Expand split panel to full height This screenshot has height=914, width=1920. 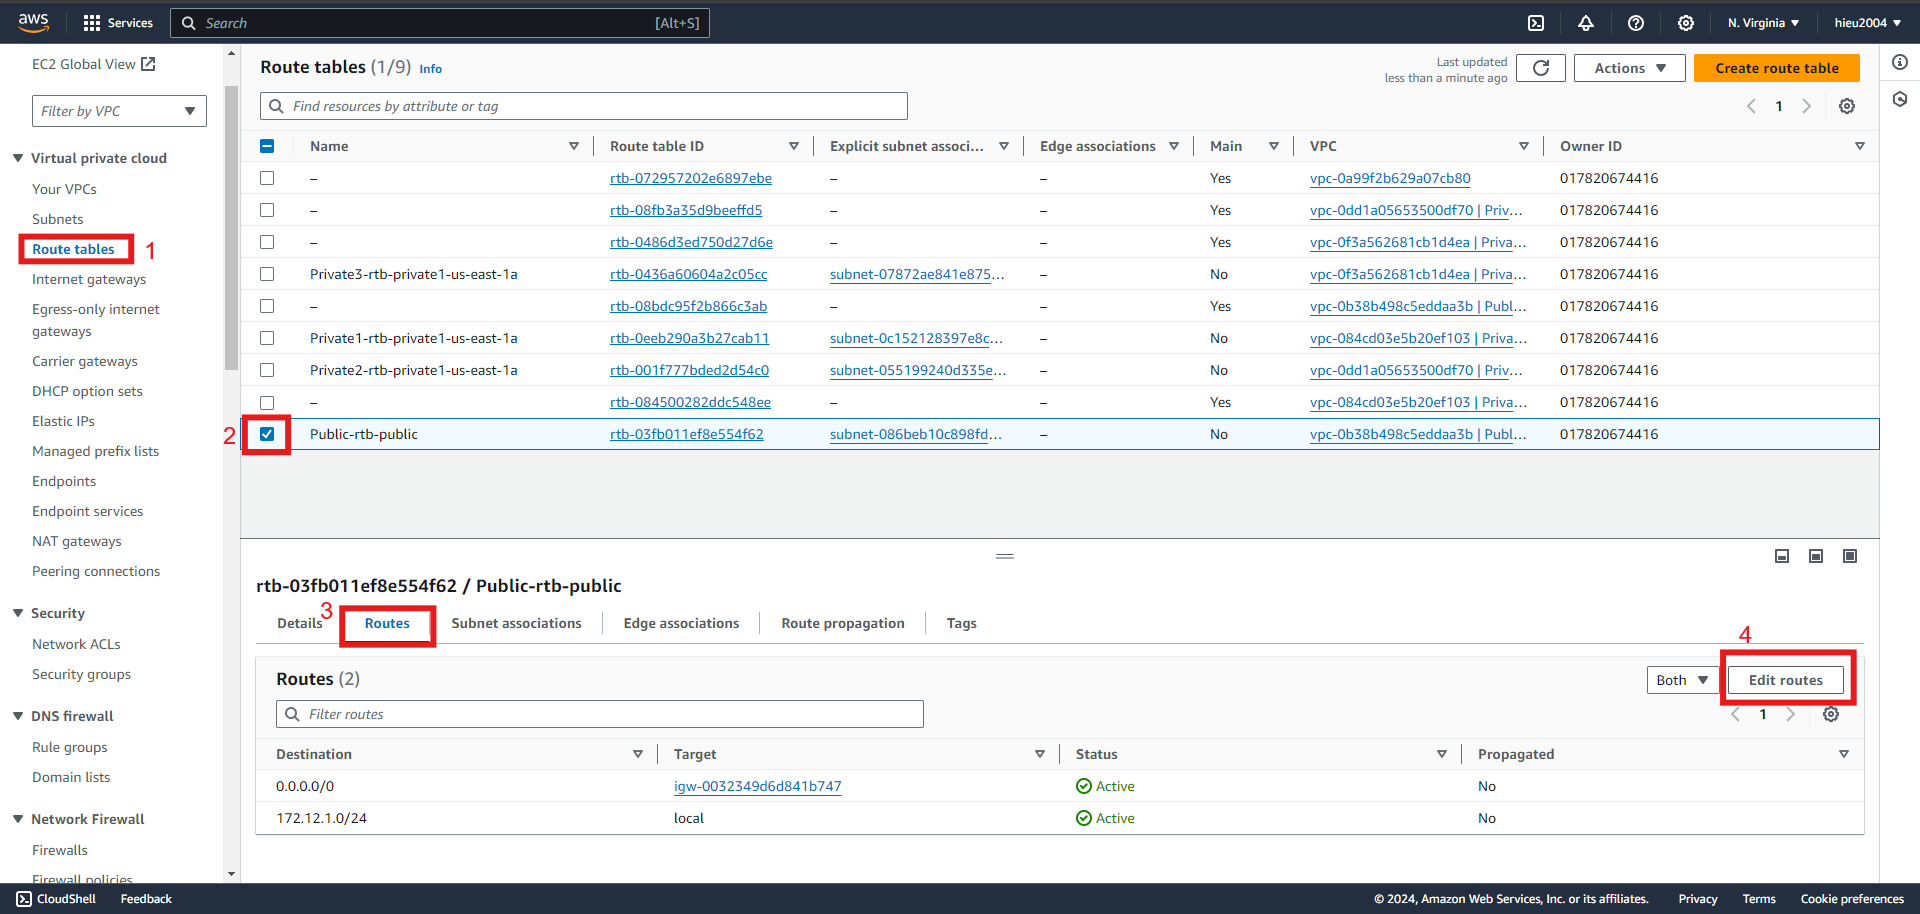pyautogui.click(x=1850, y=556)
